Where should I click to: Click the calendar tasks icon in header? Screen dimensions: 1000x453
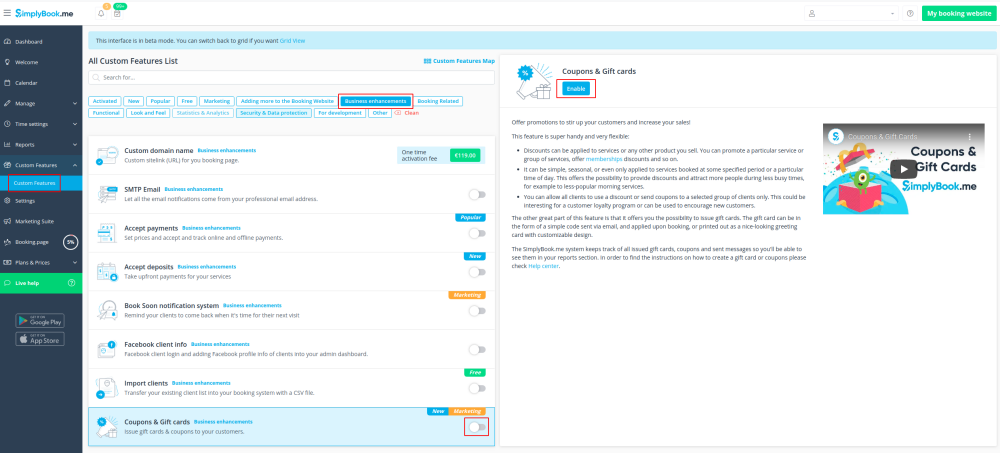117,14
